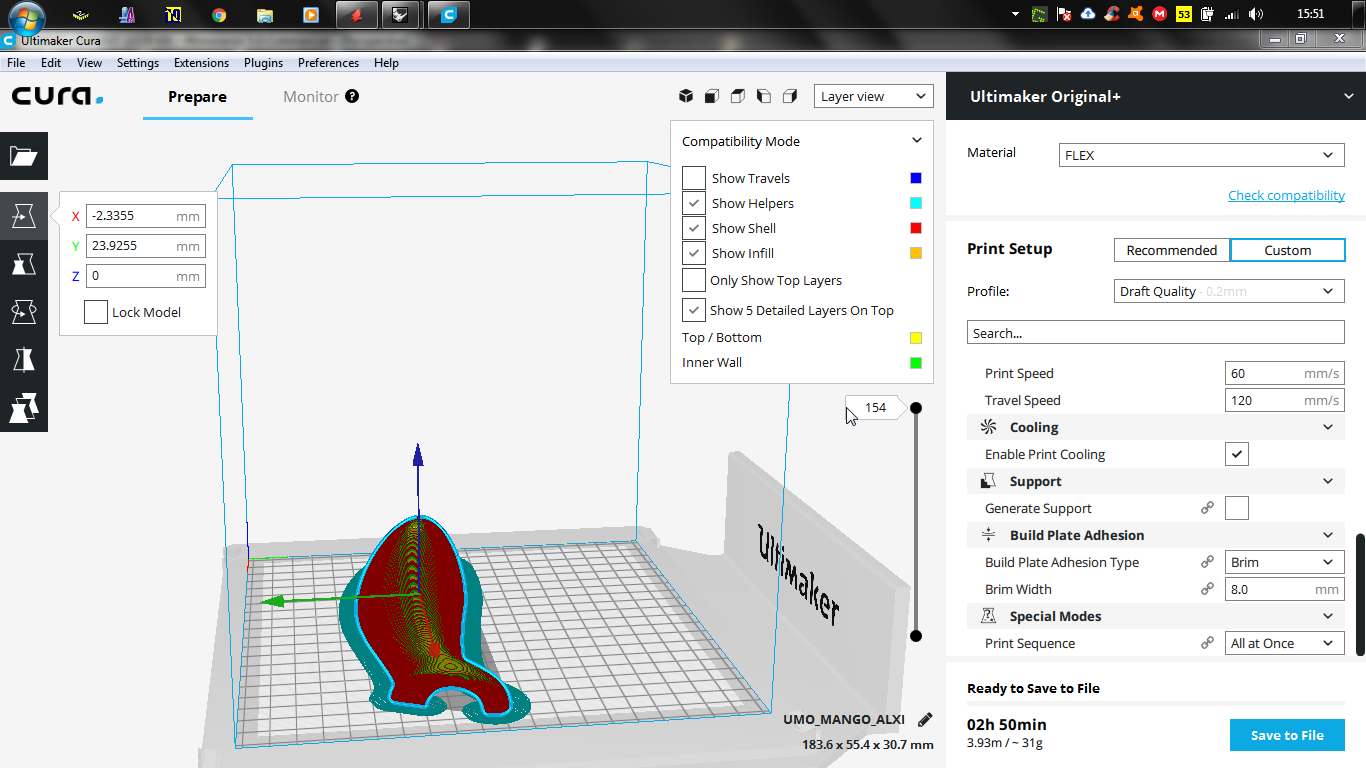The image size is (1366, 768).
Task: Open the file folder icon in Cura sidebar
Action: (x=24, y=156)
